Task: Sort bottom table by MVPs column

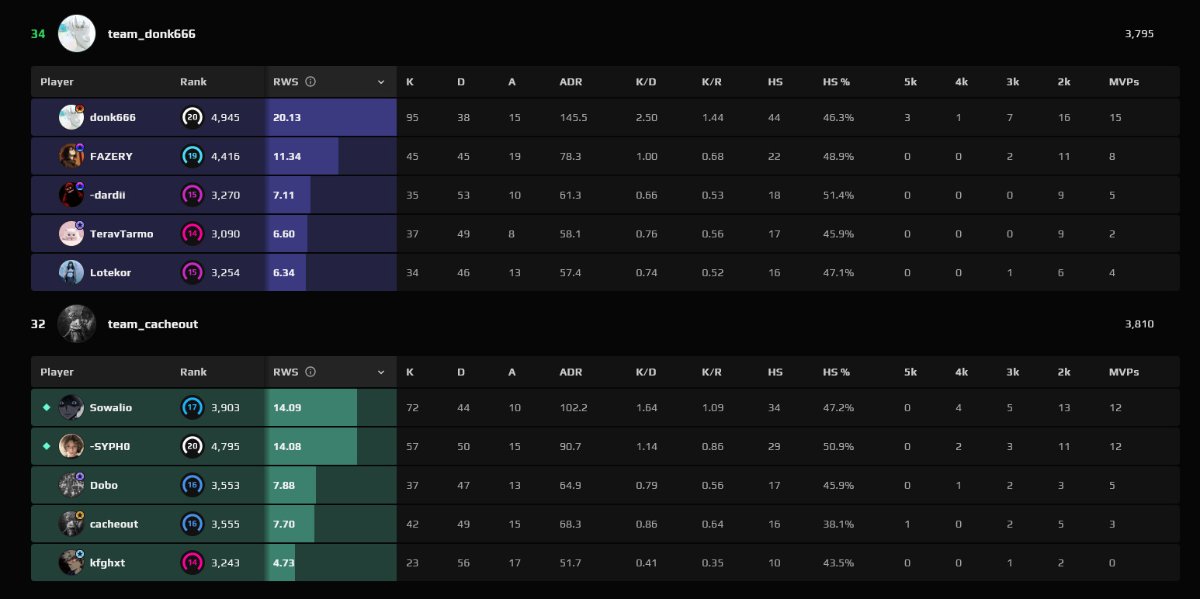Action: (x=1124, y=372)
